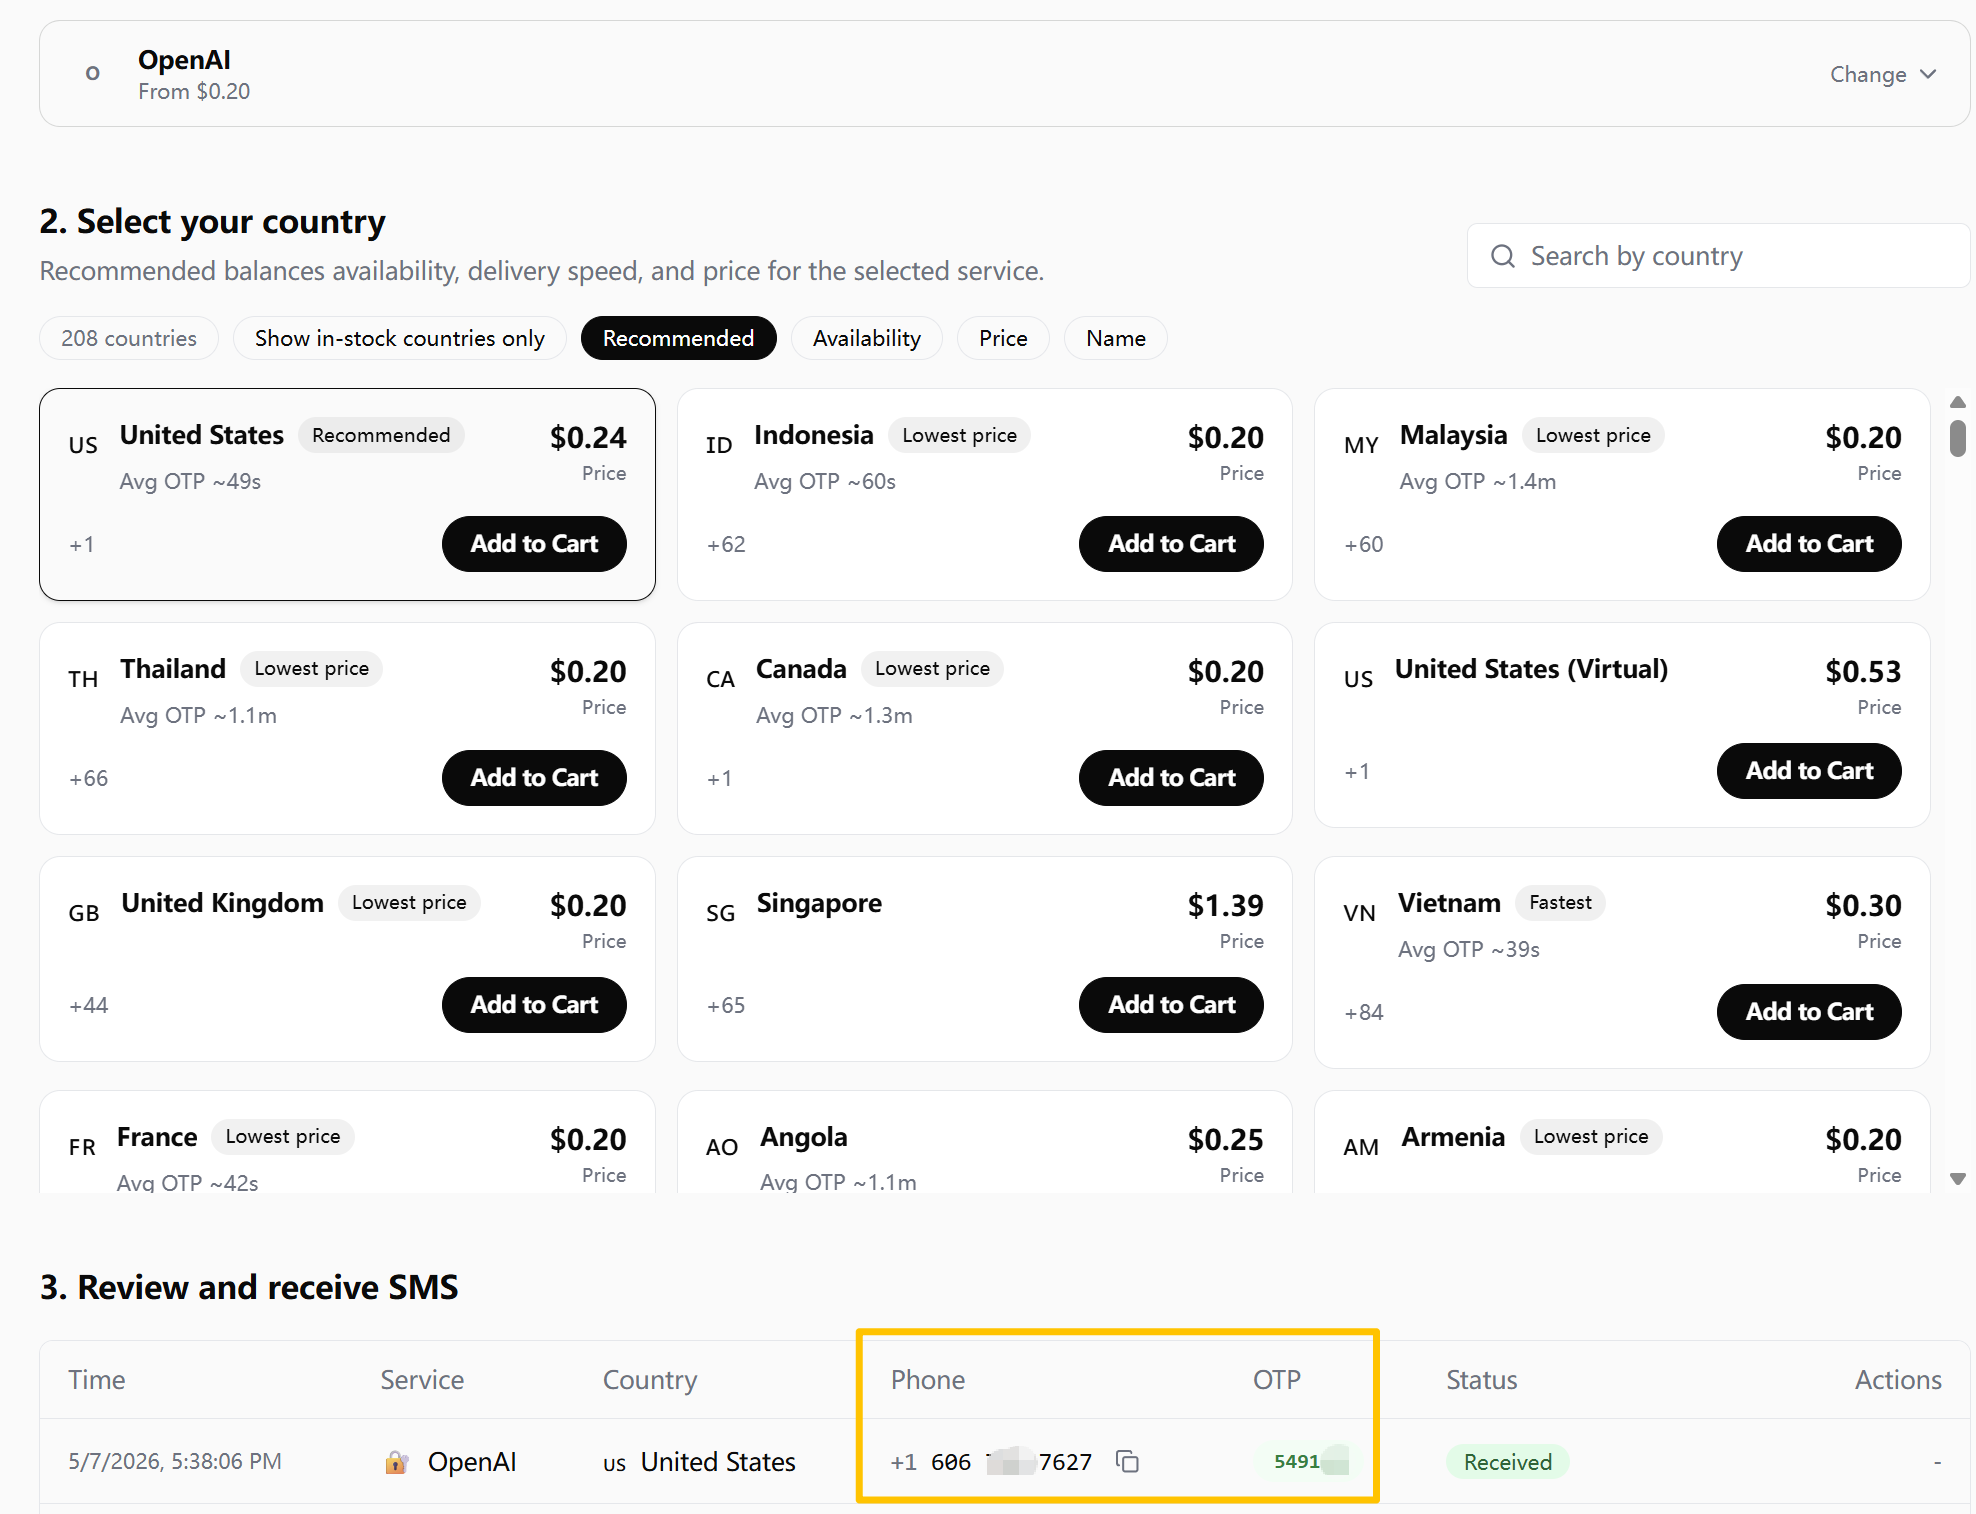Click the Status column header
This screenshot has width=1976, height=1514.
pyautogui.click(x=1482, y=1380)
